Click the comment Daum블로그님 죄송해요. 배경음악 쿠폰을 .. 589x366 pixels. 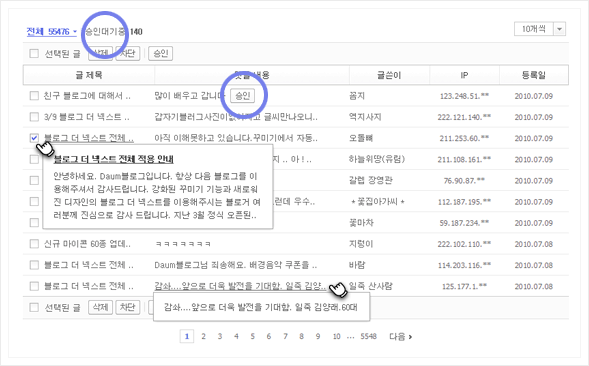pos(236,265)
